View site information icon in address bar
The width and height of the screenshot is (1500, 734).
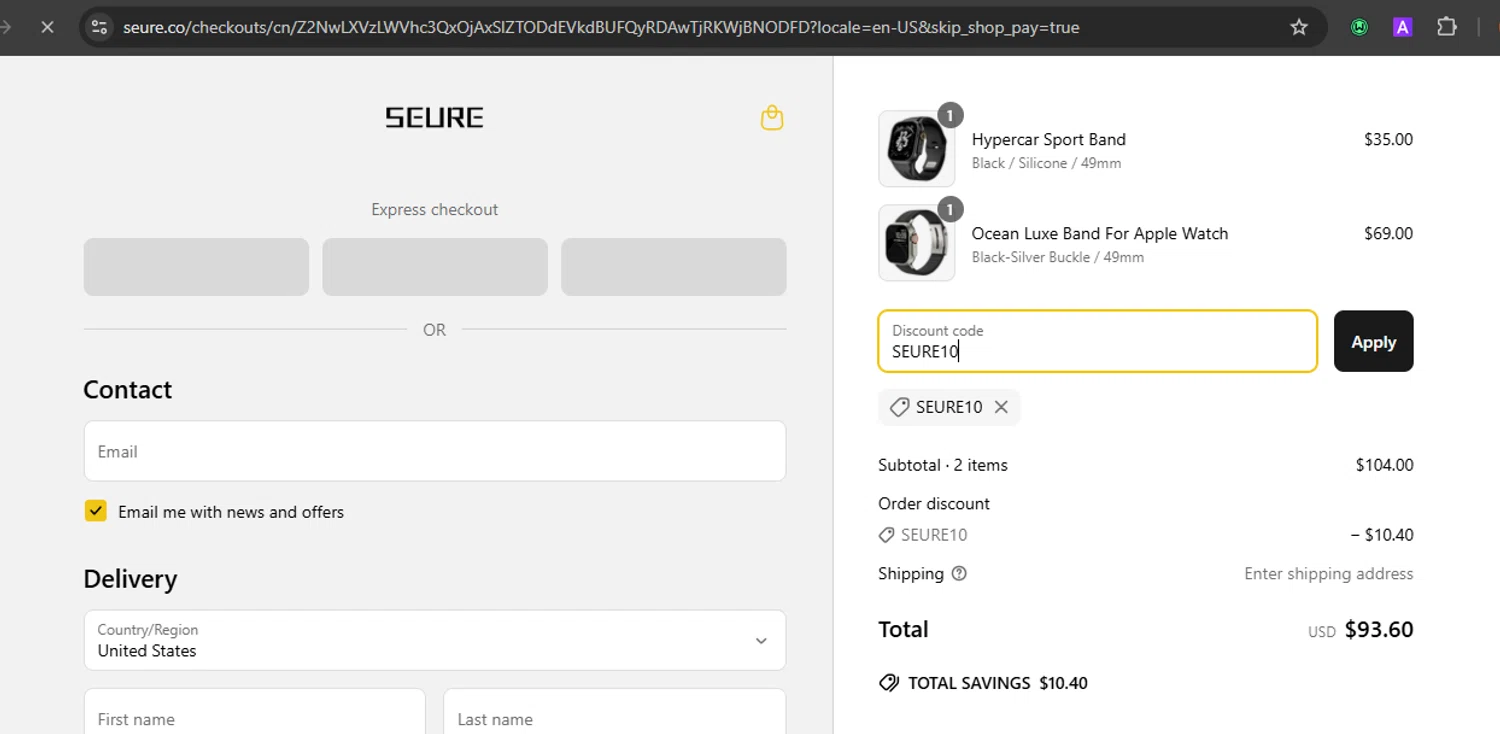(99, 27)
